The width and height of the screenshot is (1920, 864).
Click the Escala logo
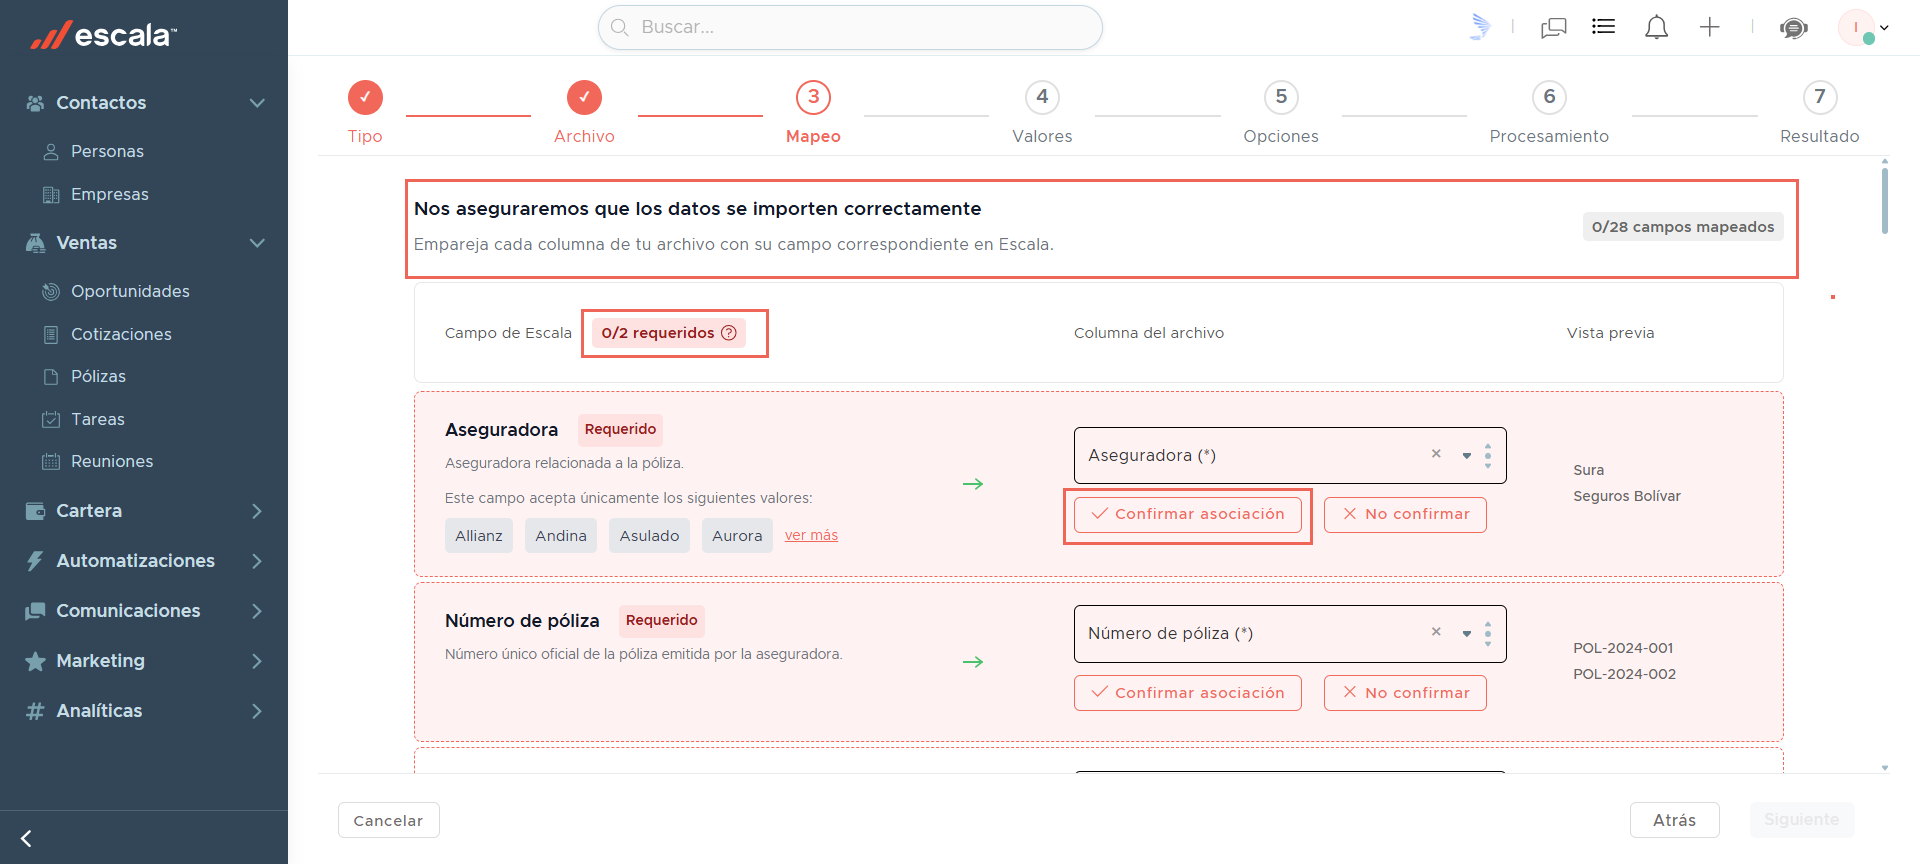tap(104, 35)
